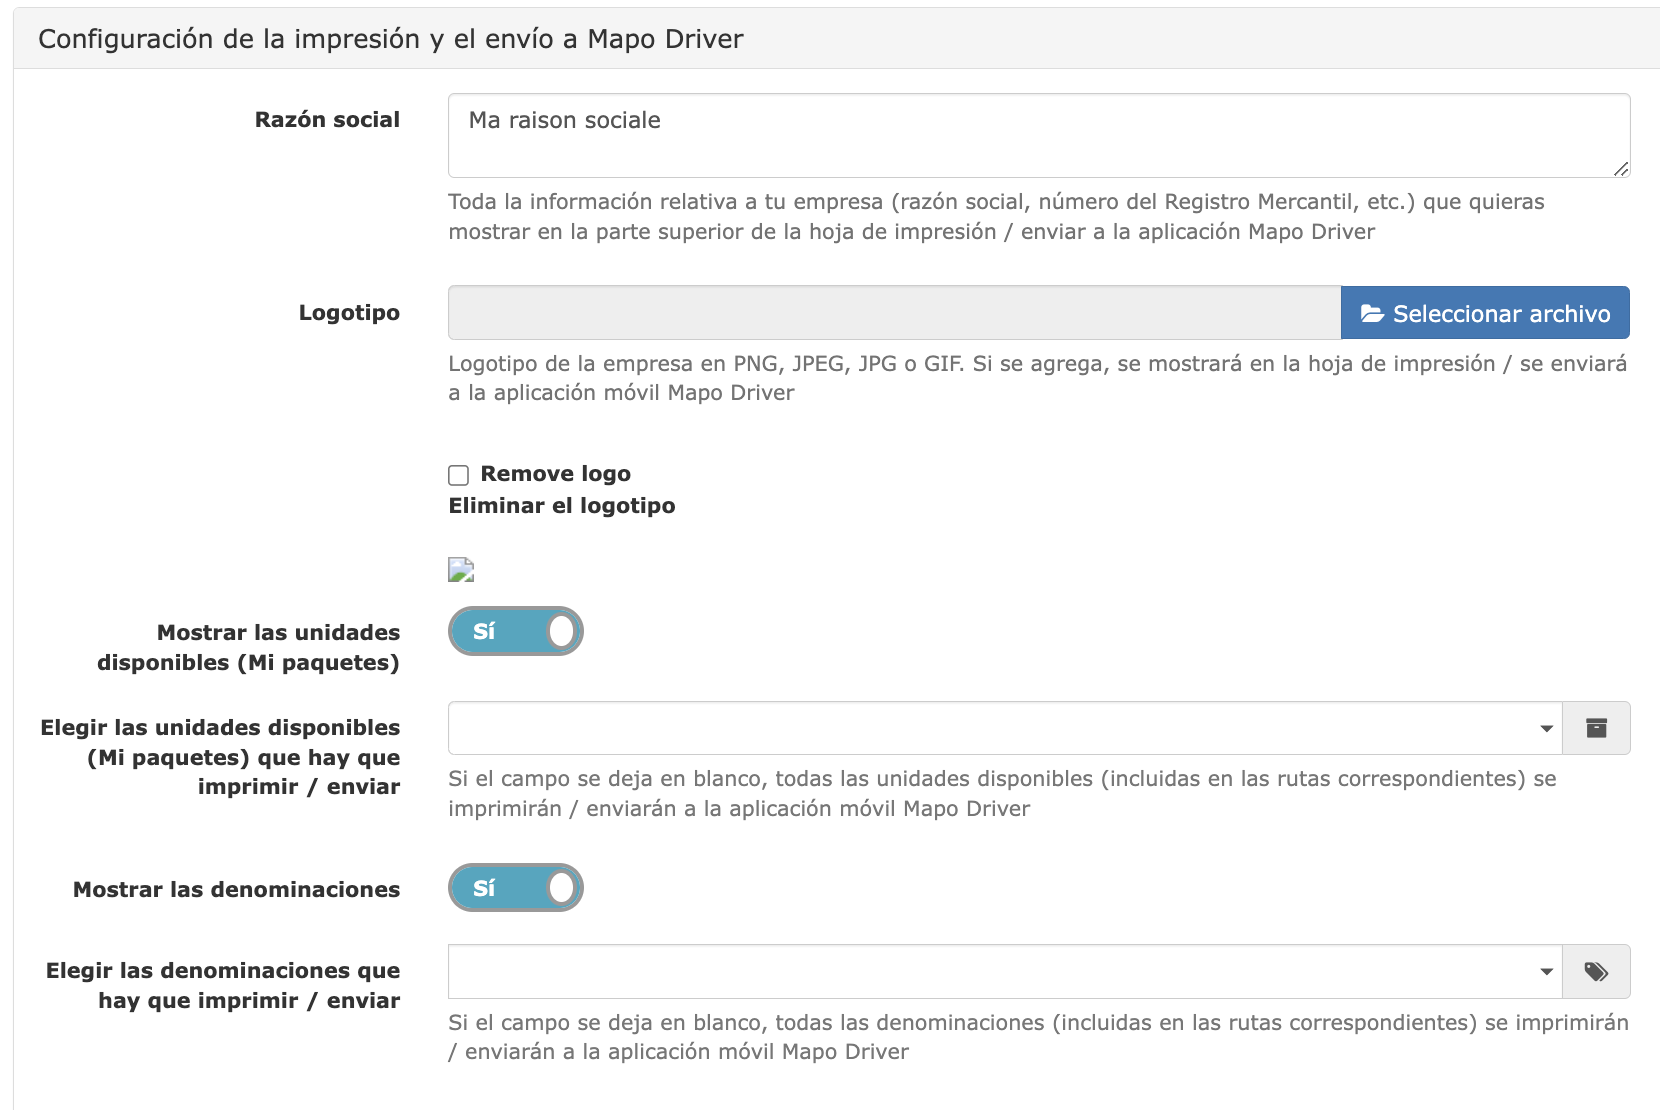
Task: Click the 'Elegir las denominaciones que hay que imprimir' label
Action: tap(223, 985)
